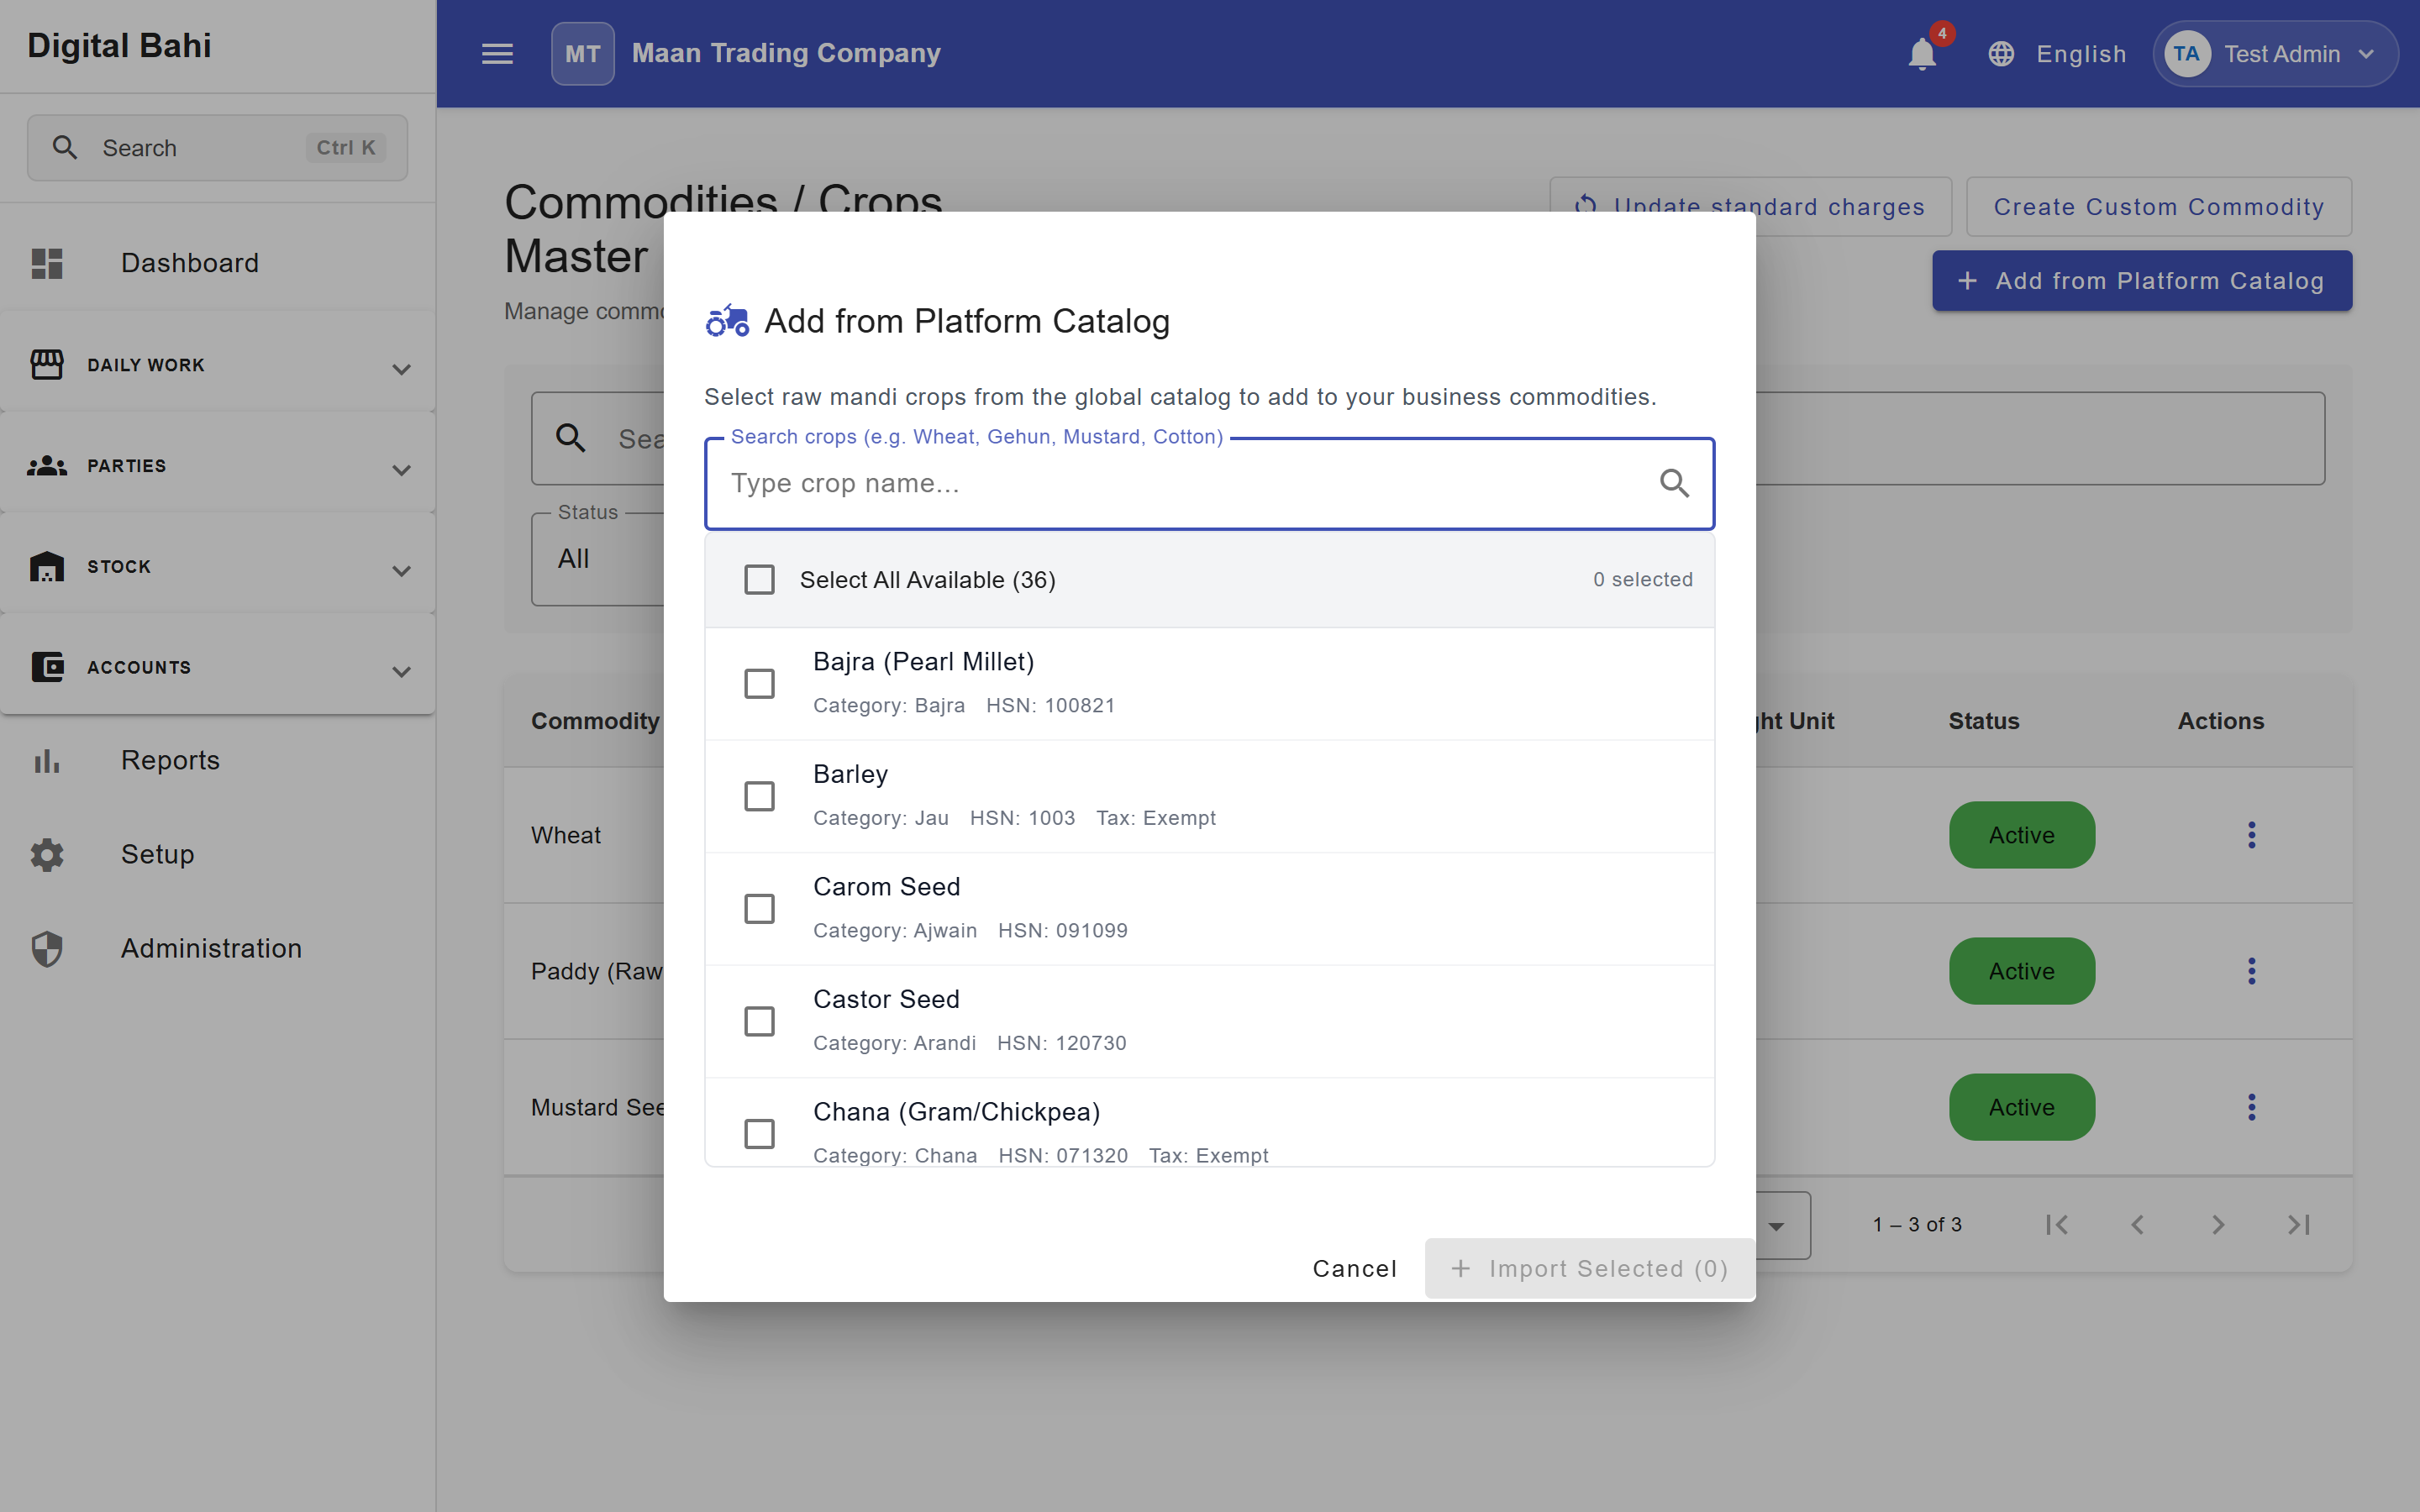
Task: Open actions menu for Wheat row
Action: (2252, 835)
